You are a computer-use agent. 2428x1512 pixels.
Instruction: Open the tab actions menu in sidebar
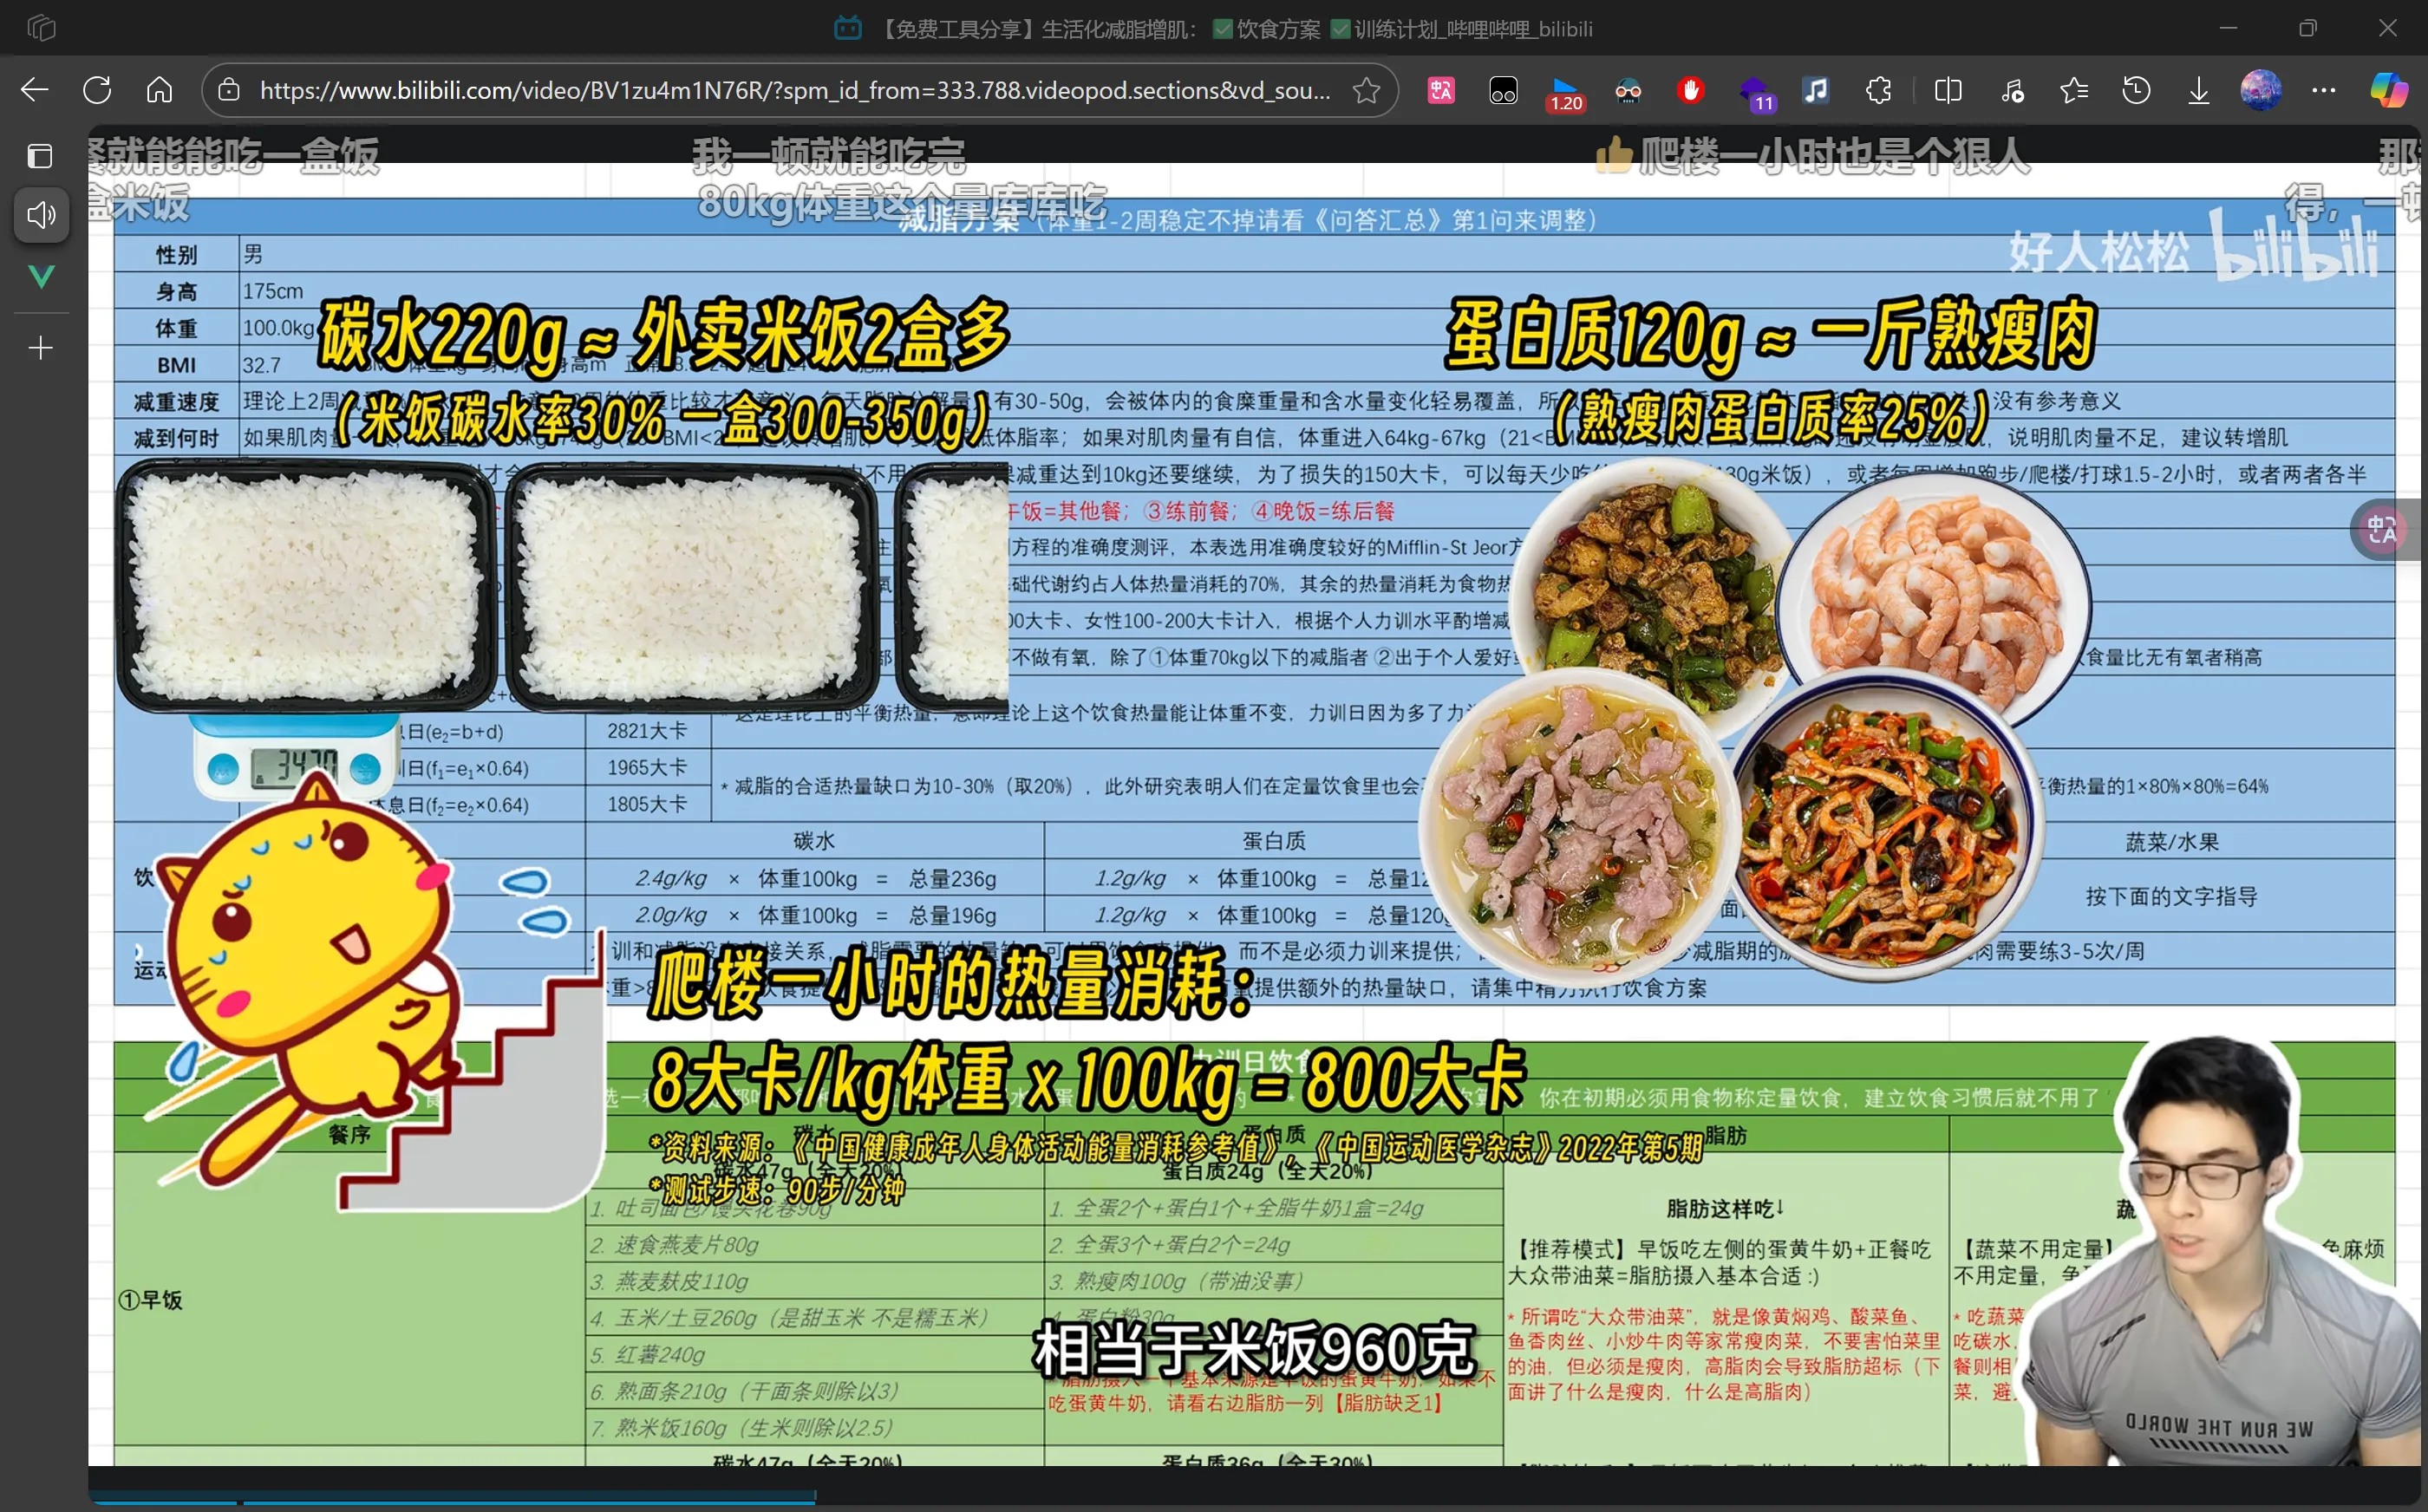coord(41,155)
